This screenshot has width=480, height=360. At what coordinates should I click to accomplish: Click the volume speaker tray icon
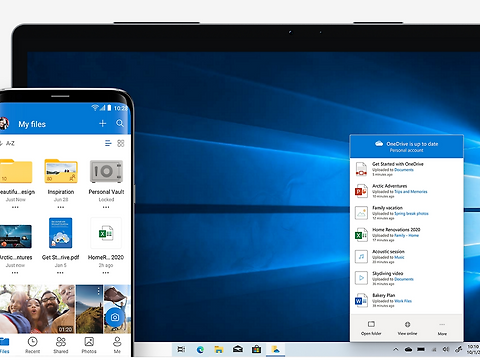[446, 349]
